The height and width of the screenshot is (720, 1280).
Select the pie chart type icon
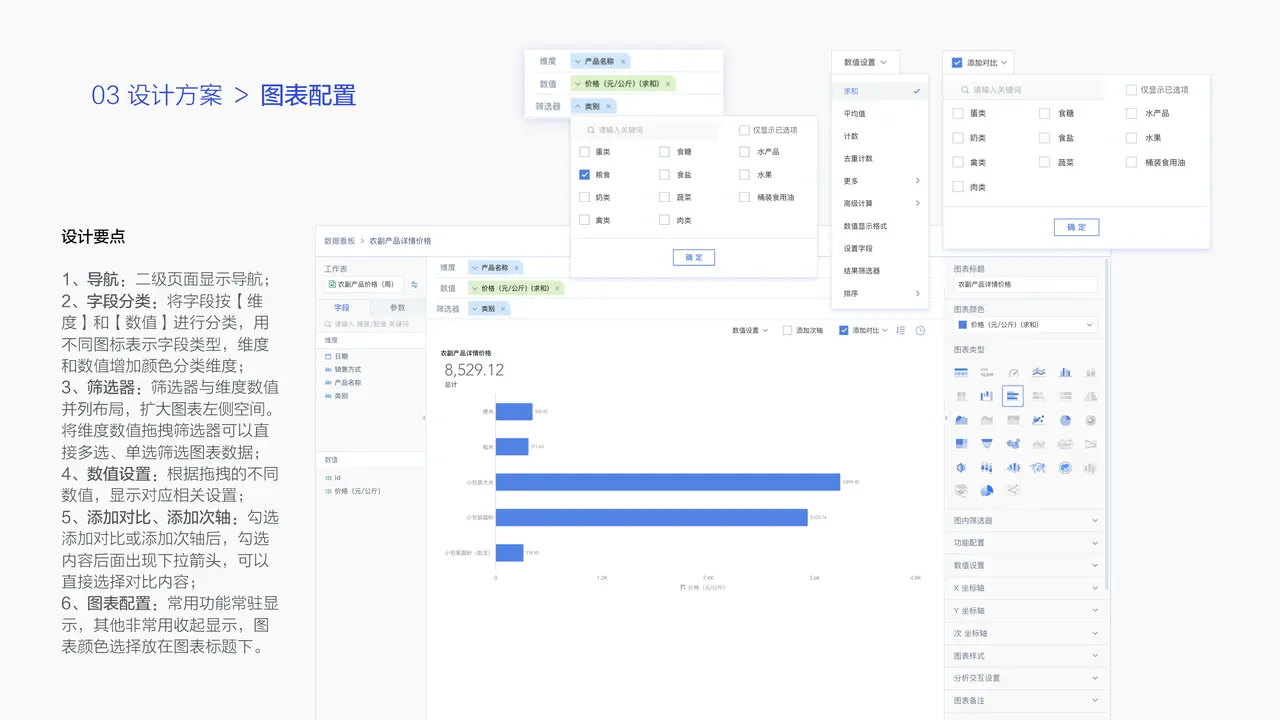pos(1065,420)
